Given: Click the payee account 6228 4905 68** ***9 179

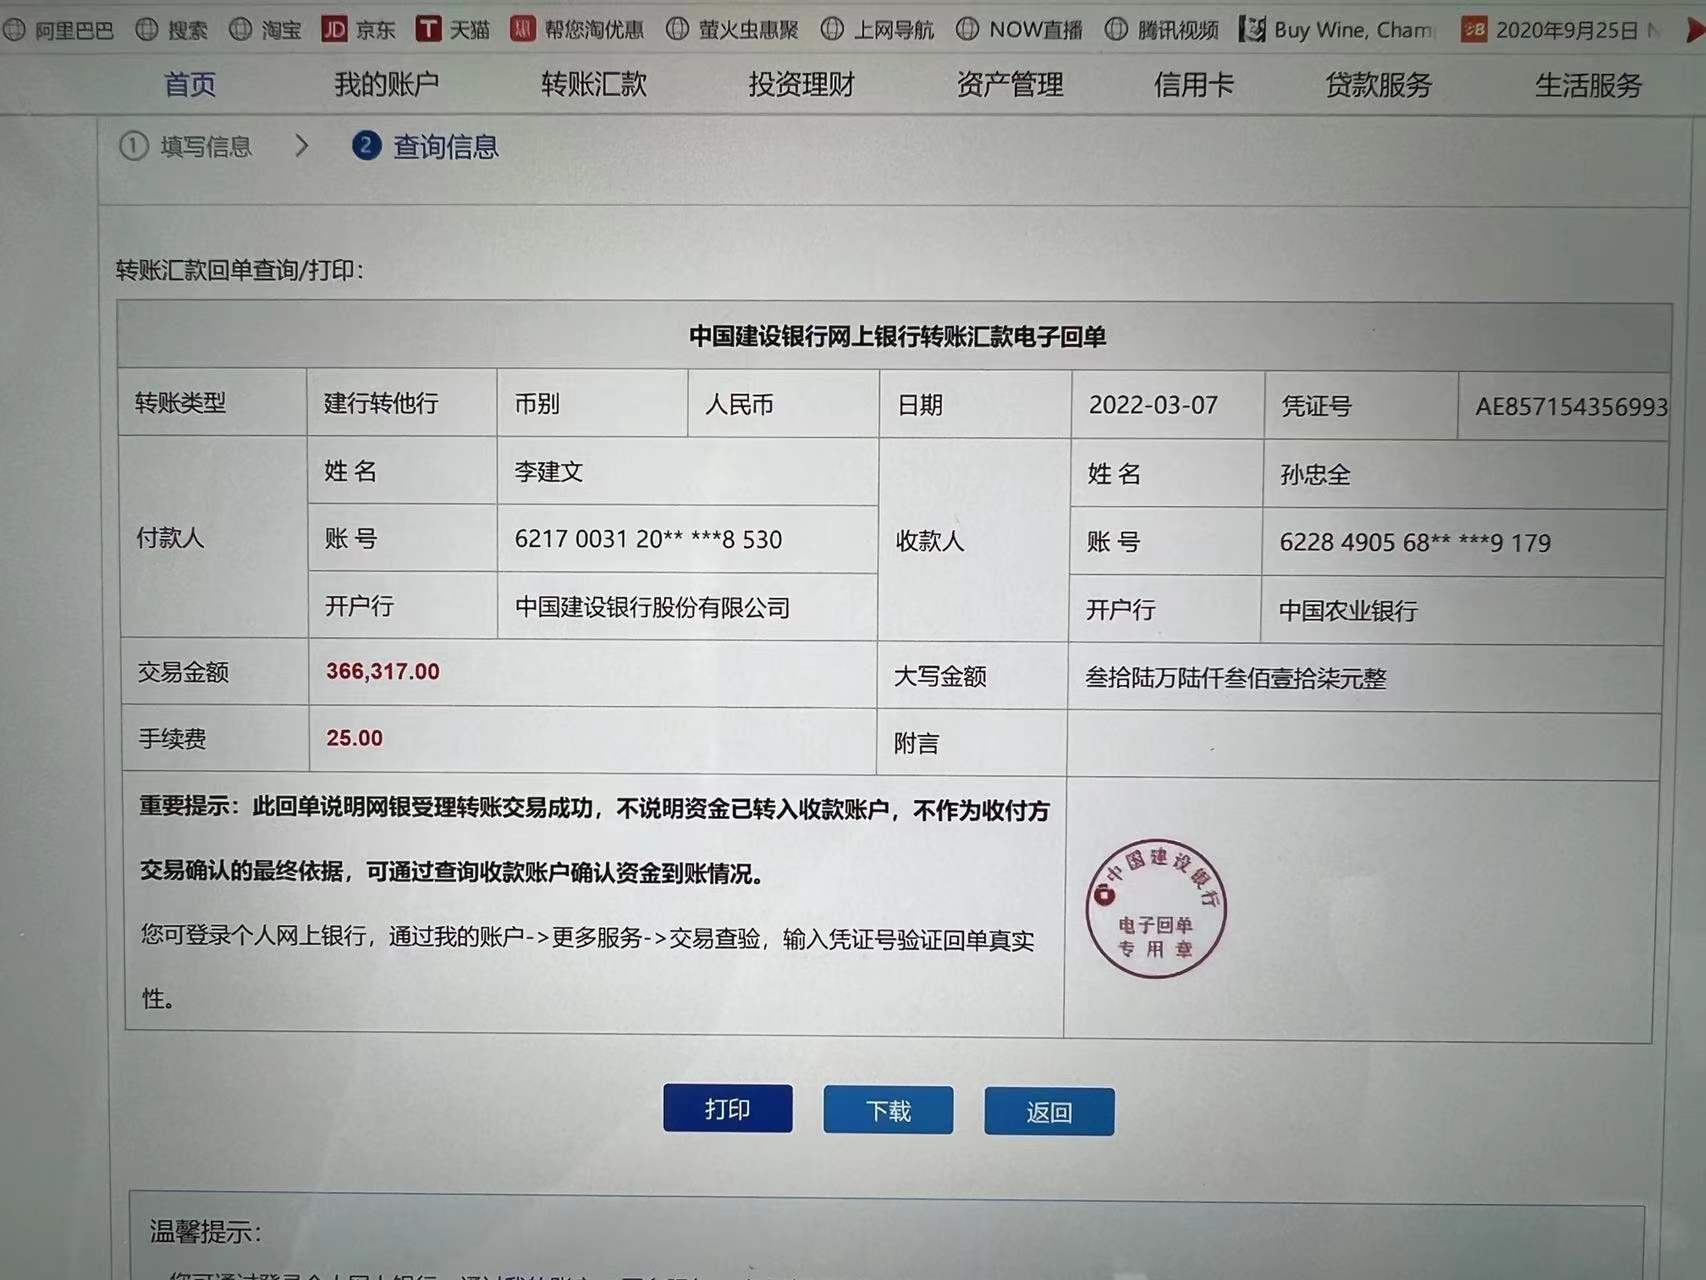Looking at the screenshot, I should click(1415, 542).
